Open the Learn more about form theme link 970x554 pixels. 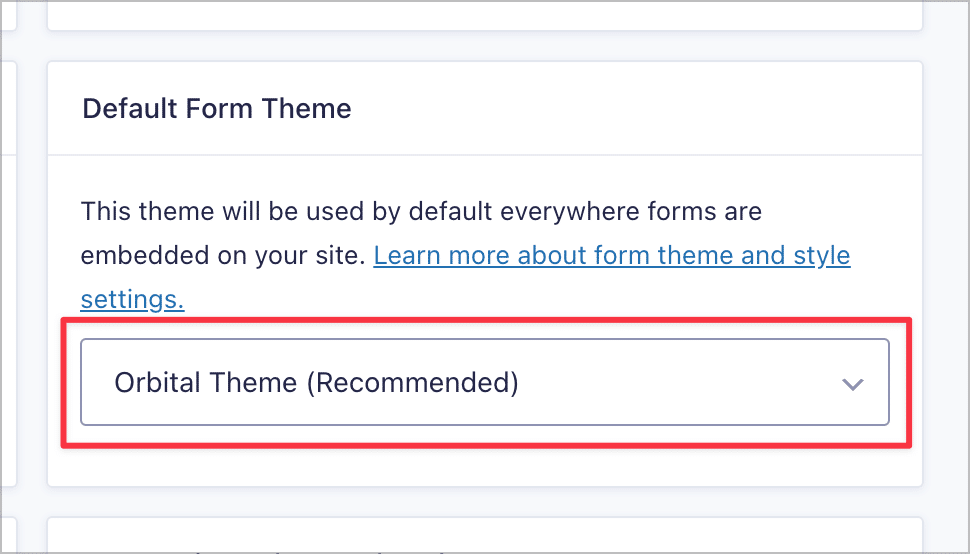coord(611,255)
